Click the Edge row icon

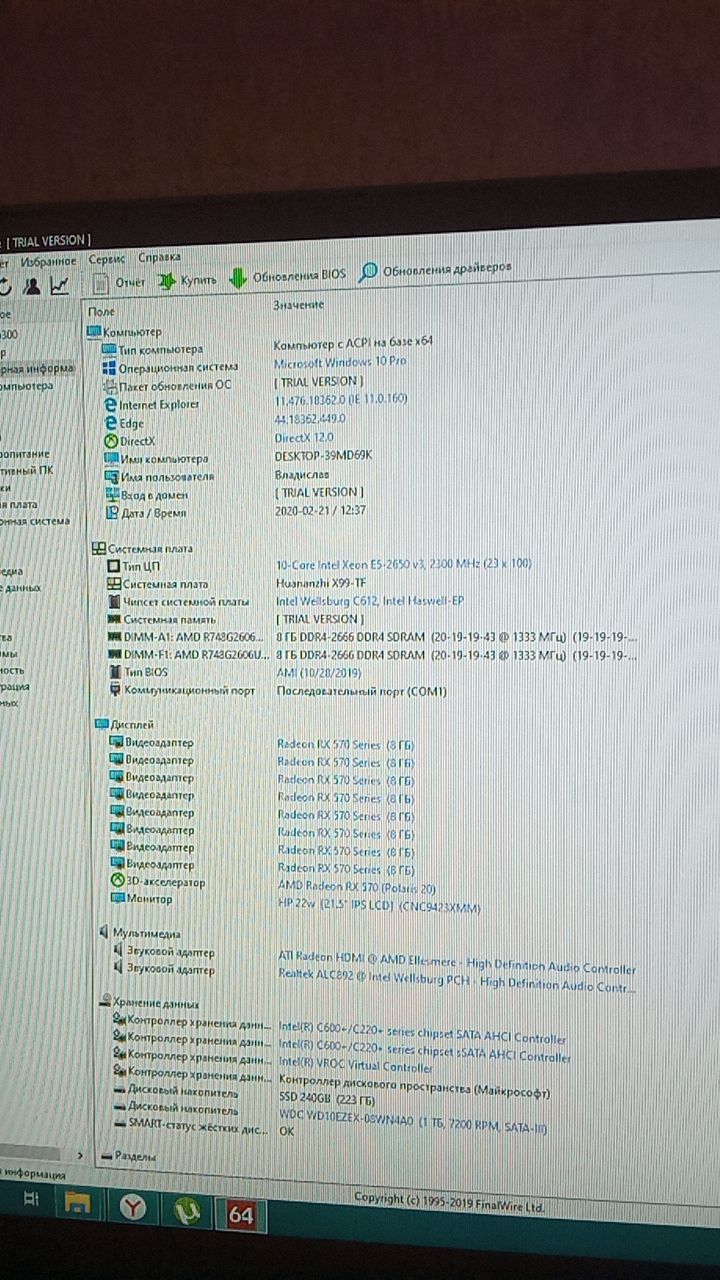point(110,423)
